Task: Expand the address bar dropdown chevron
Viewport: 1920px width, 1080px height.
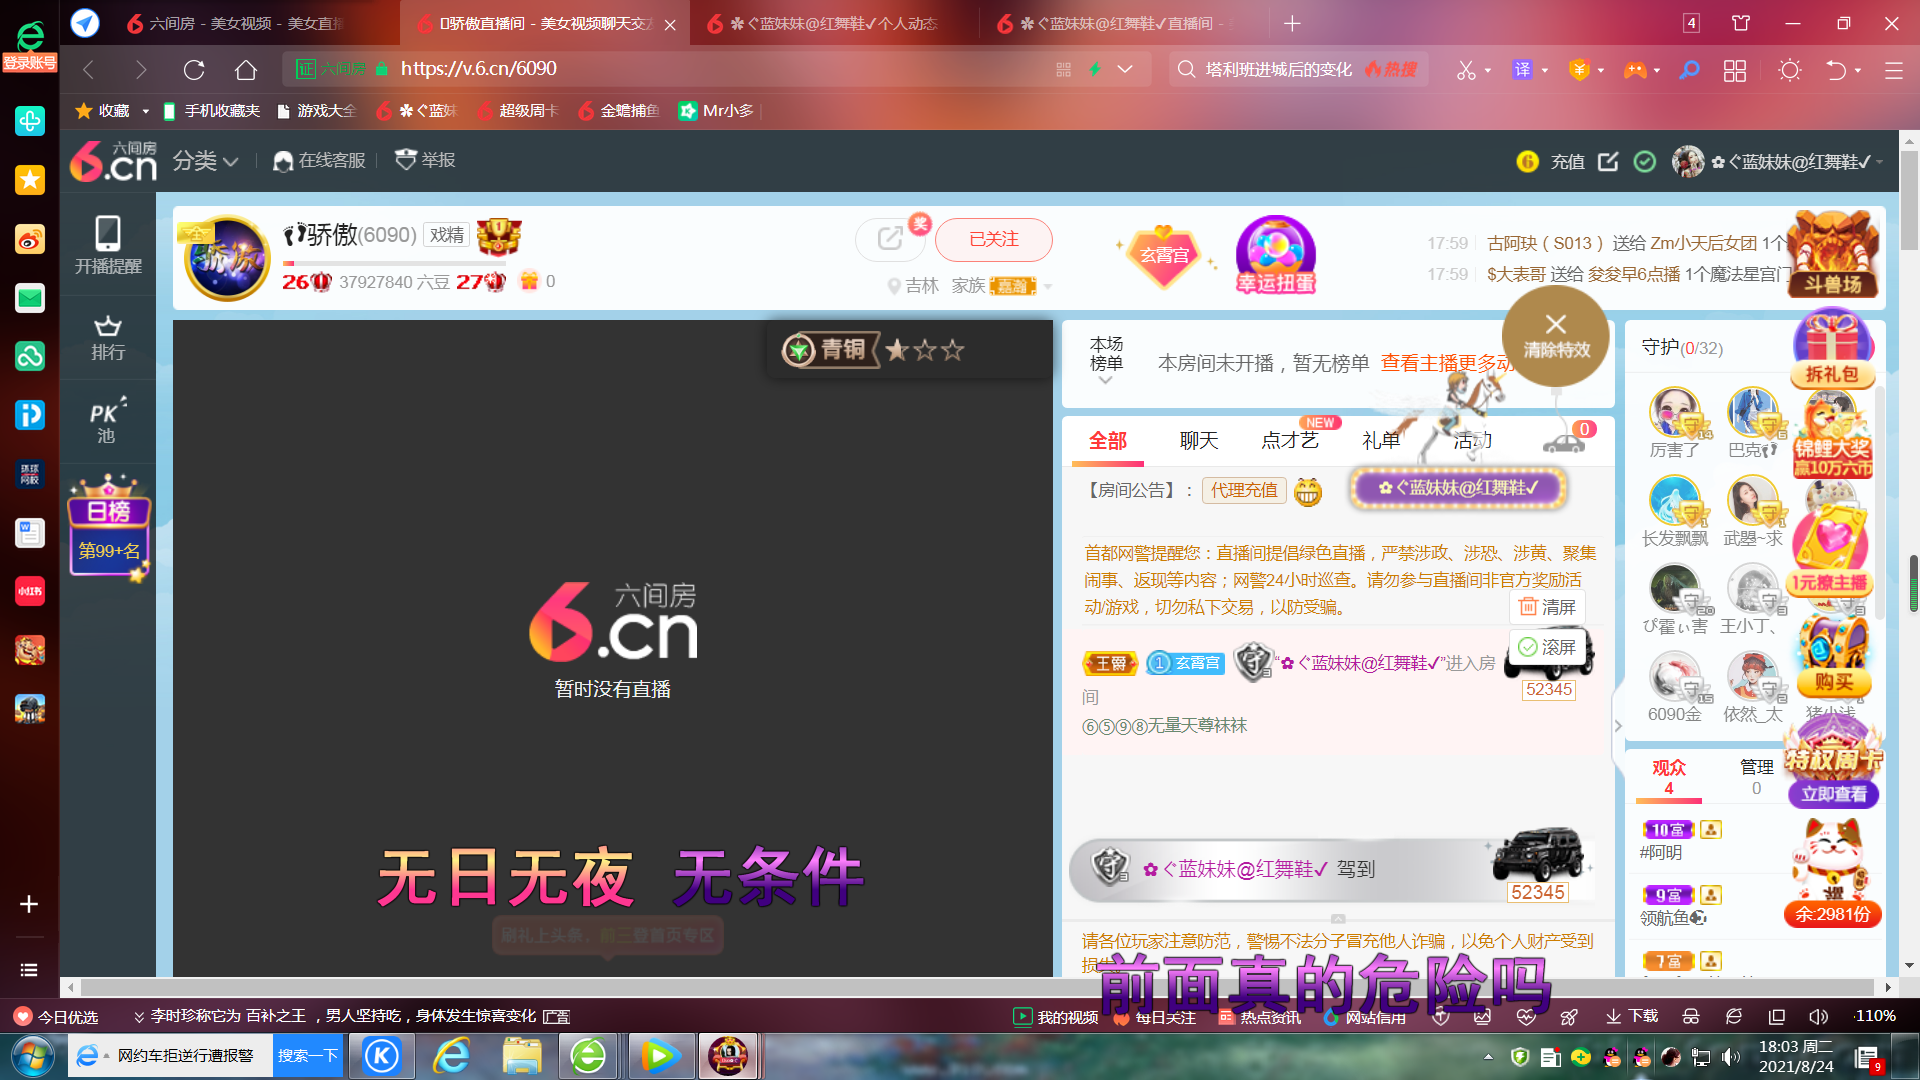Action: point(1125,69)
